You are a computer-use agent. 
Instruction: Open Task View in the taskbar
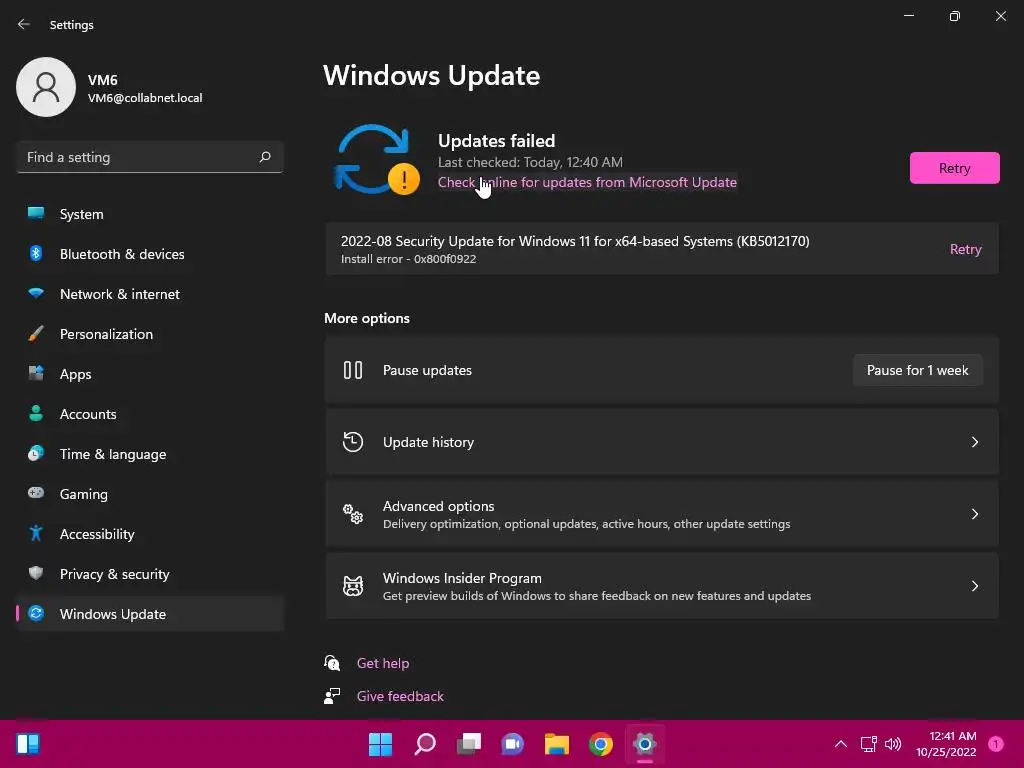pos(468,744)
